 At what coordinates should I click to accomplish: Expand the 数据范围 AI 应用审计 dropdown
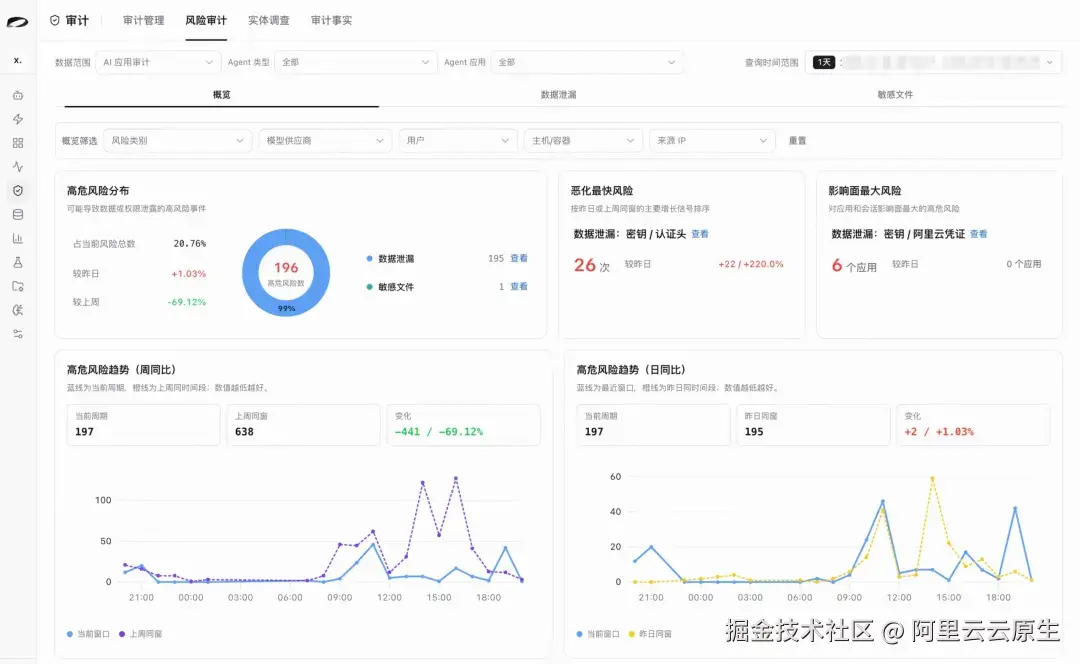(158, 62)
